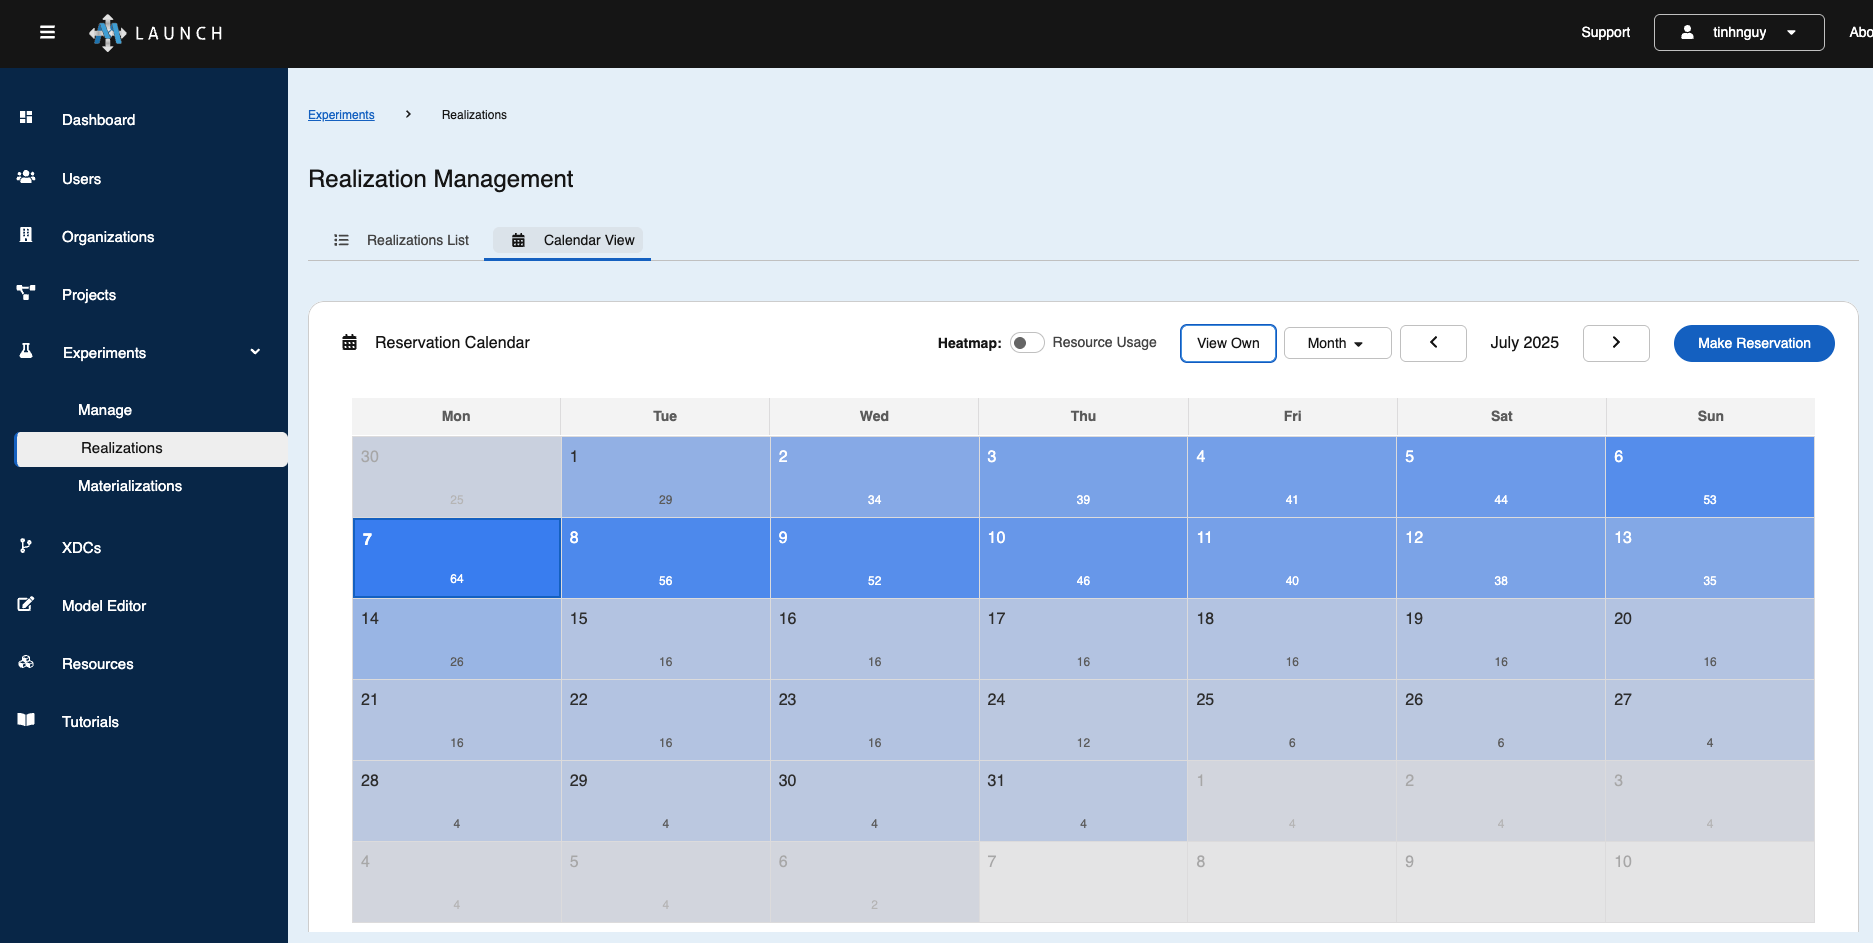Open Materializations in the sidebar
The height and width of the screenshot is (943, 1873).
pos(130,486)
